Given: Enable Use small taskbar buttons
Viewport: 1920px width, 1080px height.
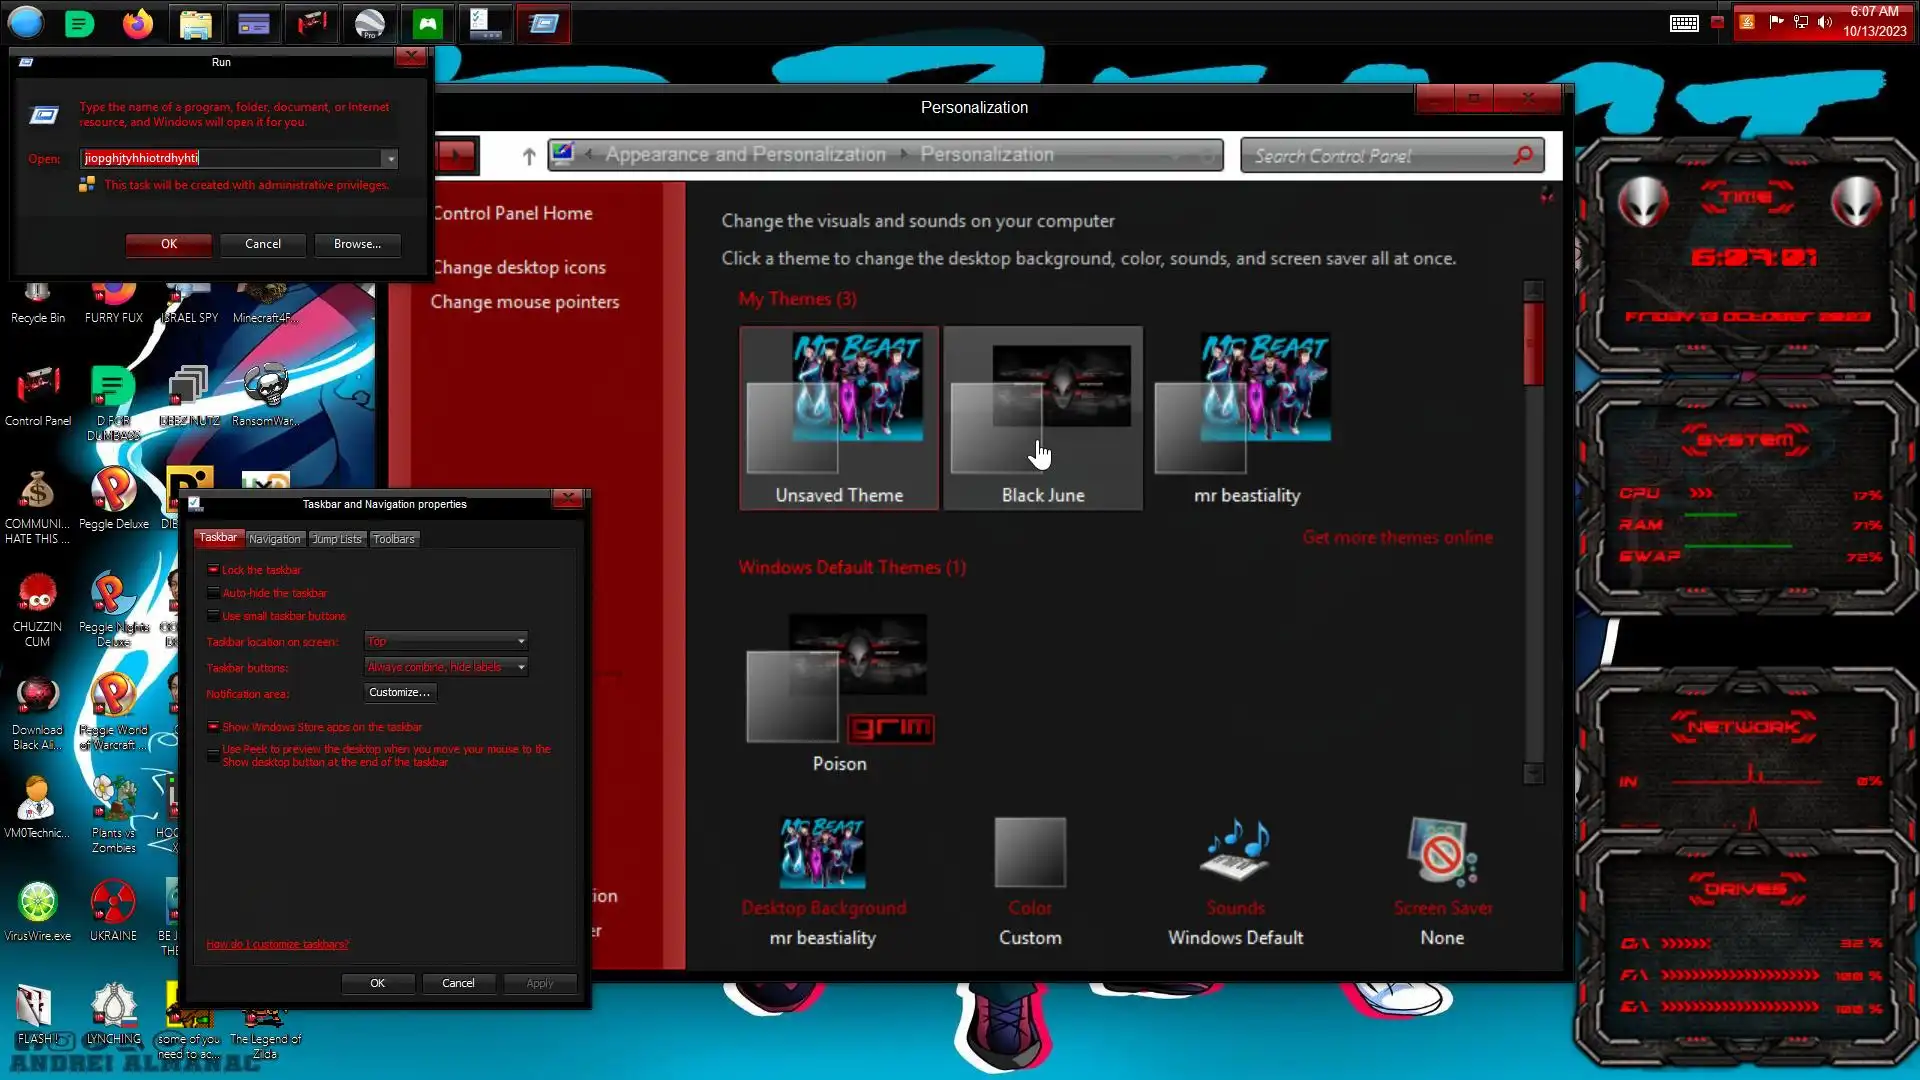Looking at the screenshot, I should coord(213,616).
